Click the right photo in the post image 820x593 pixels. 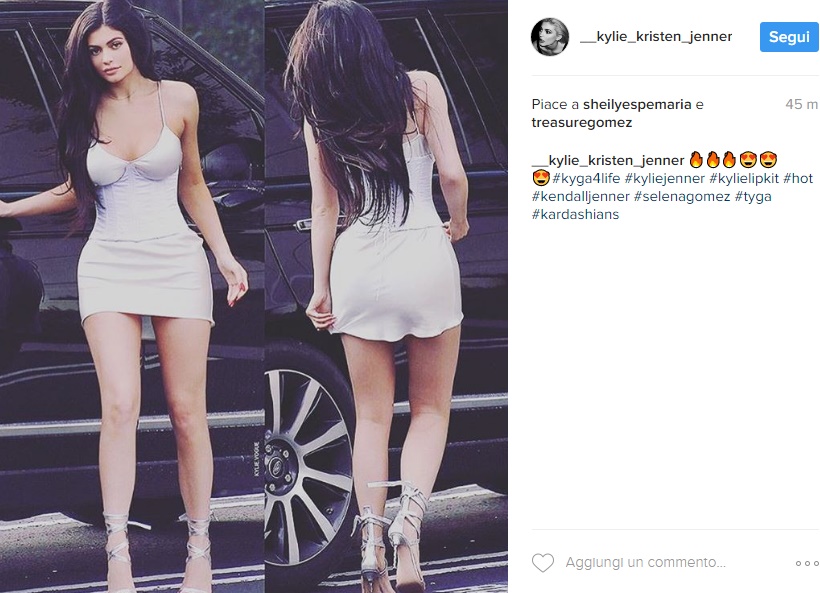386,296
